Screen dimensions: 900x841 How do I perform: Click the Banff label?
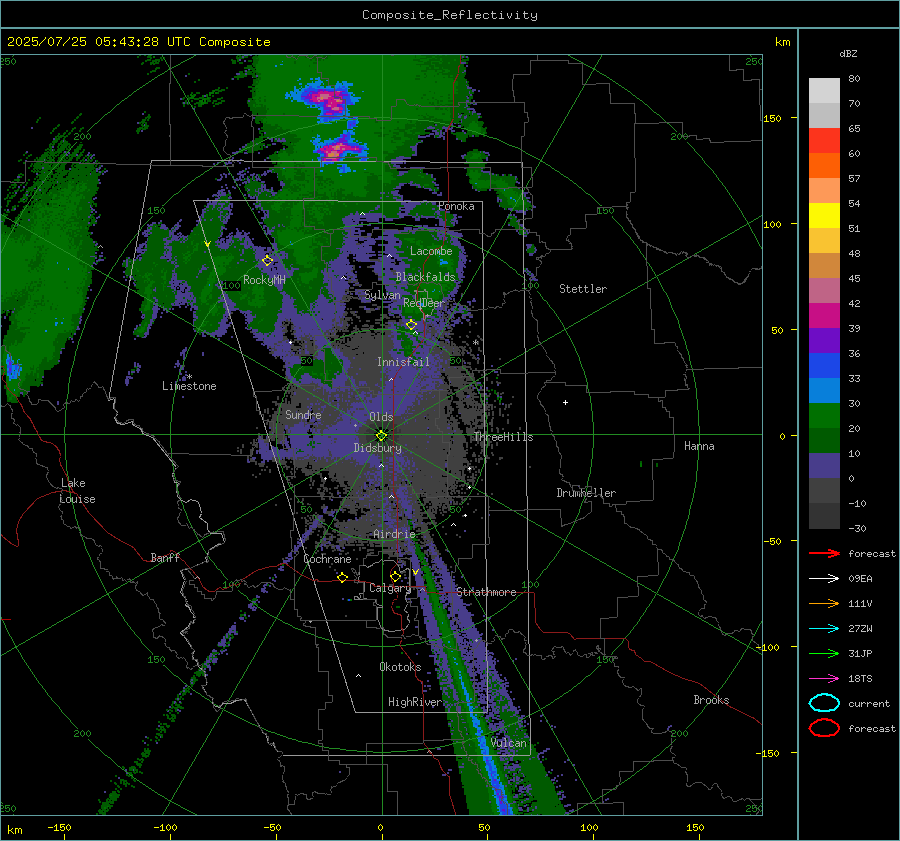(165, 557)
